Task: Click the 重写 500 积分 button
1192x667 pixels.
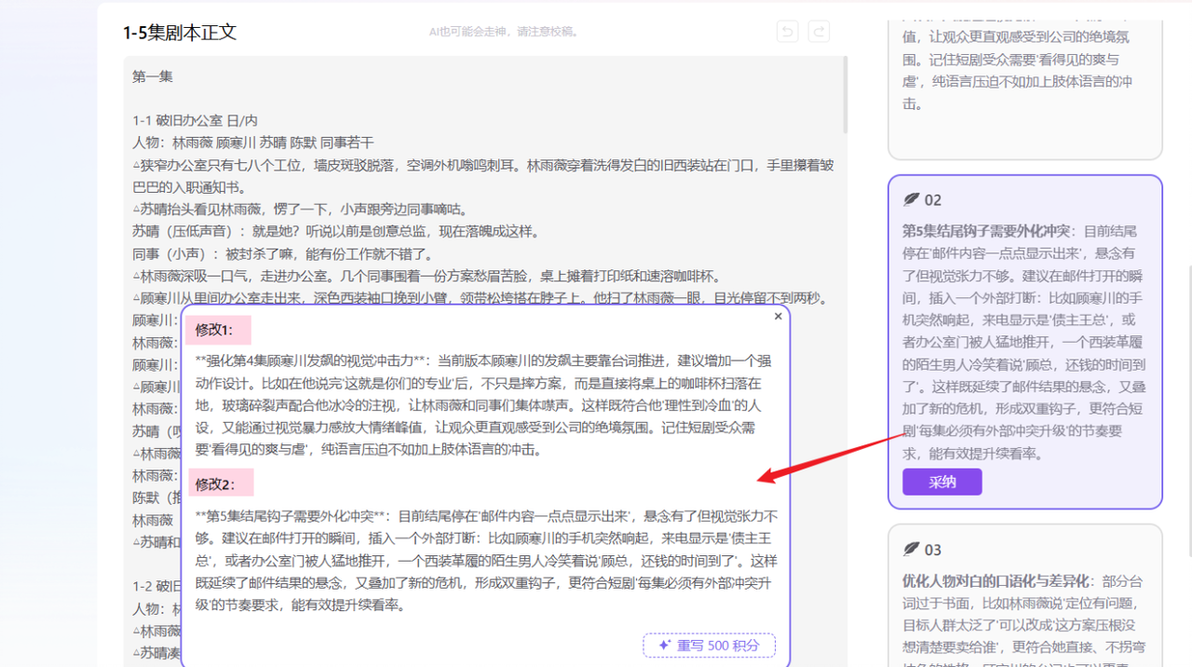Action: click(709, 645)
